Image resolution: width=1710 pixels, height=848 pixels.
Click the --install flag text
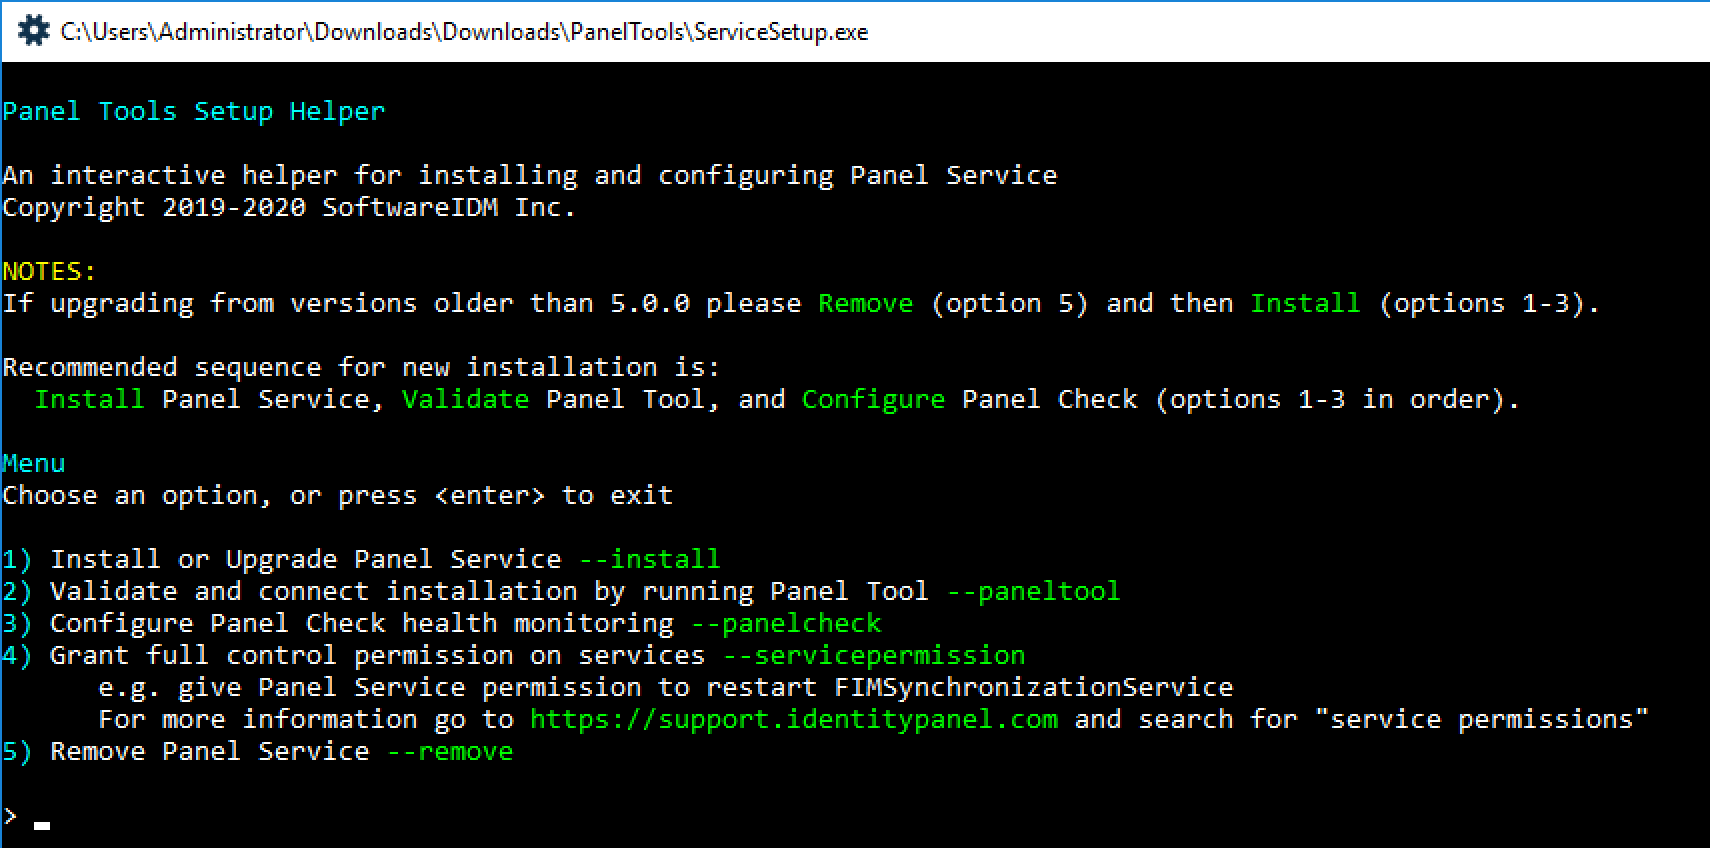(650, 559)
